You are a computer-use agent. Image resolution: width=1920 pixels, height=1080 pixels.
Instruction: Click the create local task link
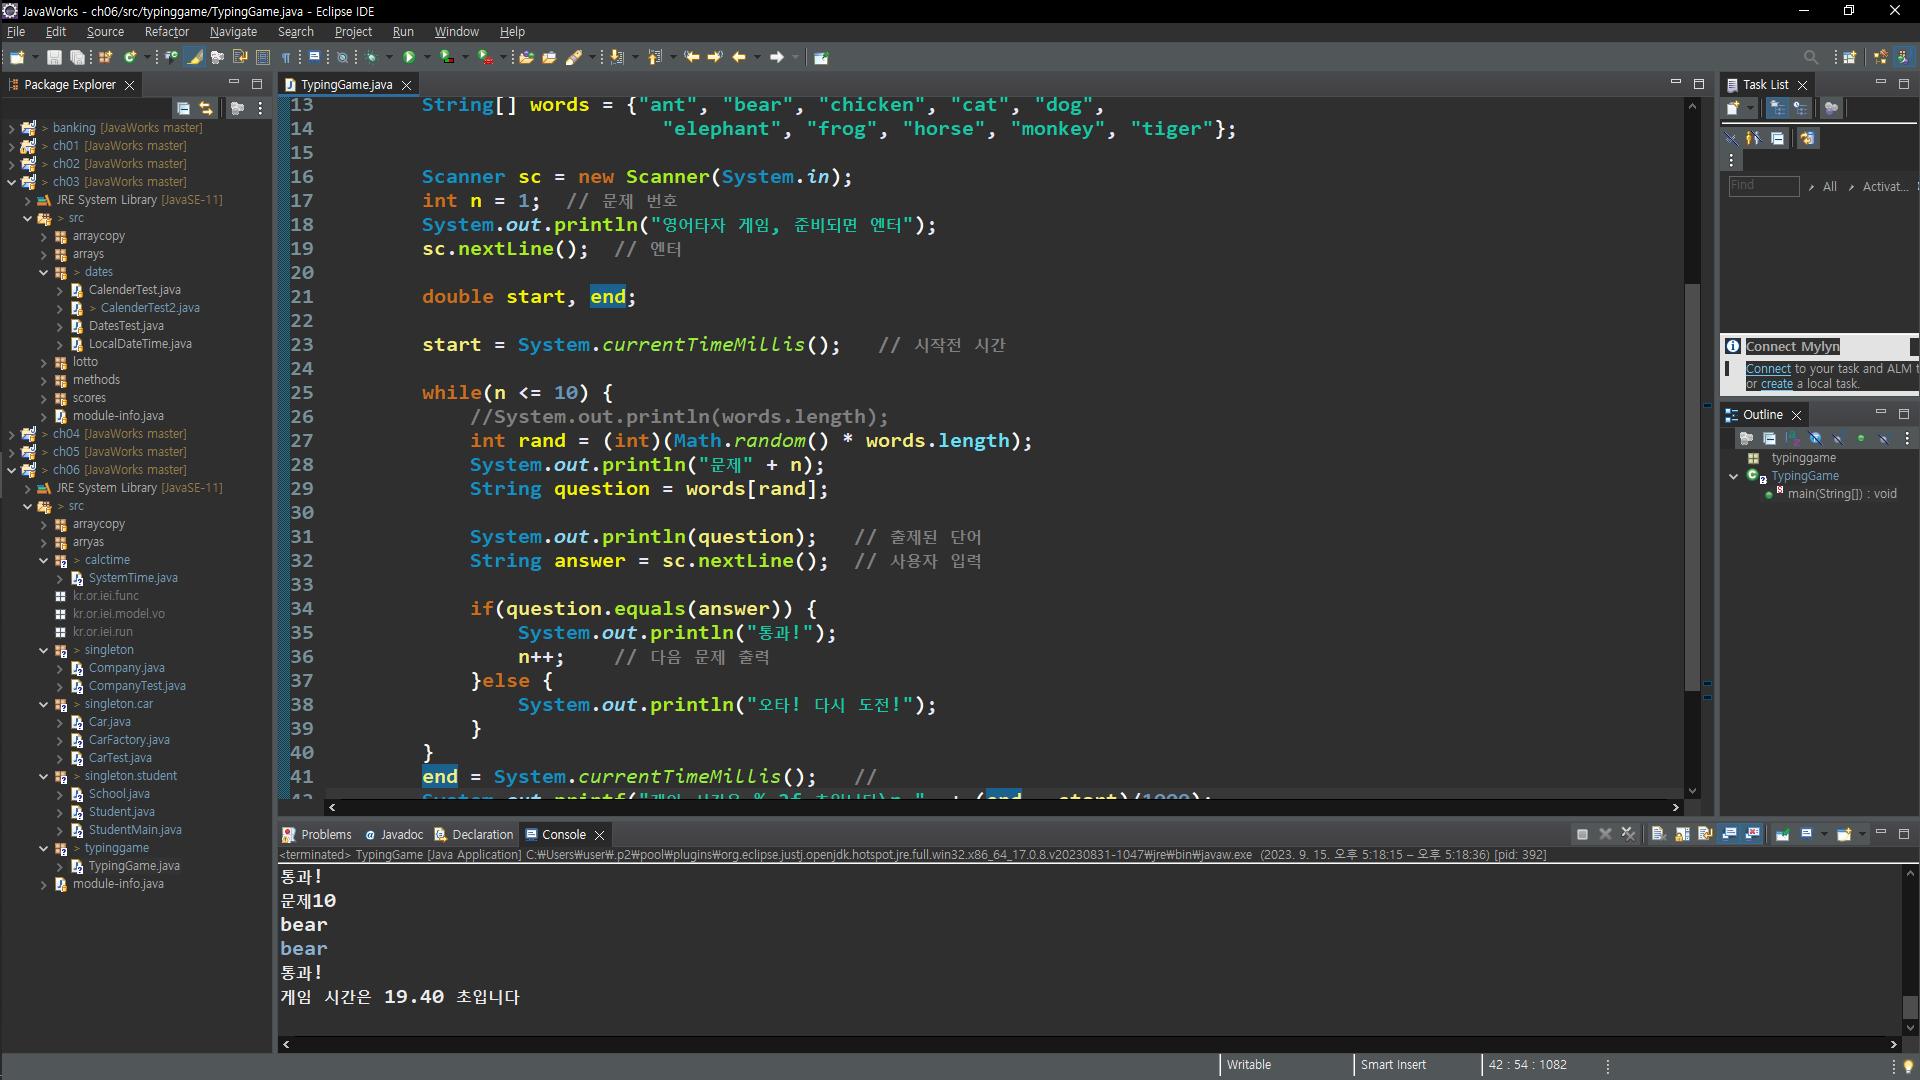(1776, 384)
